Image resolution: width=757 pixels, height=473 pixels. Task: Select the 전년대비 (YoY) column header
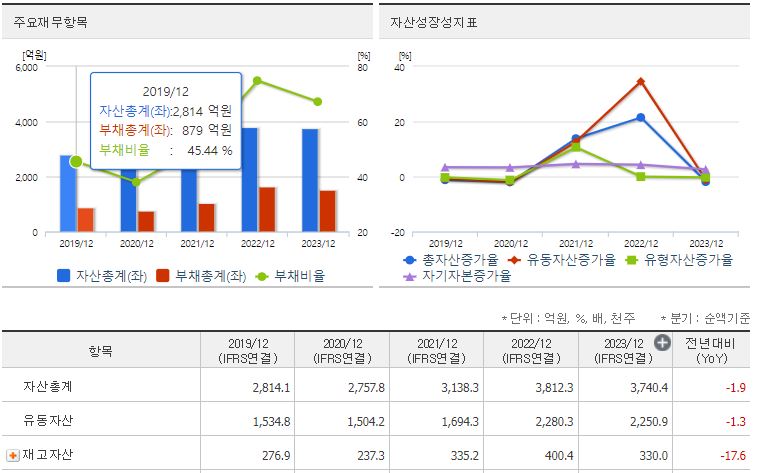[711, 350]
